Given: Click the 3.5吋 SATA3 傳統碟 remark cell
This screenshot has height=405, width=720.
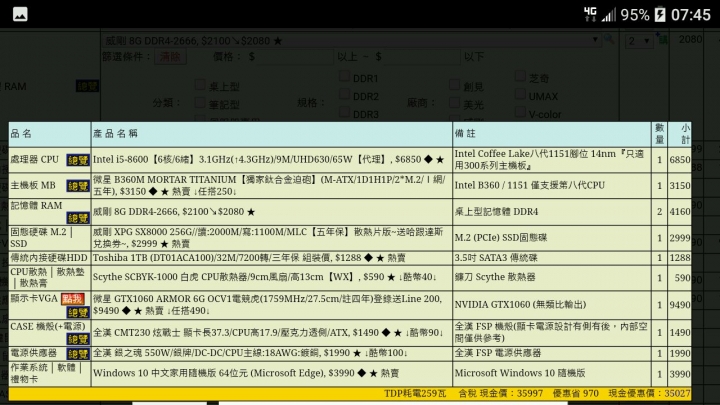Looking at the screenshot, I should click(551, 258).
